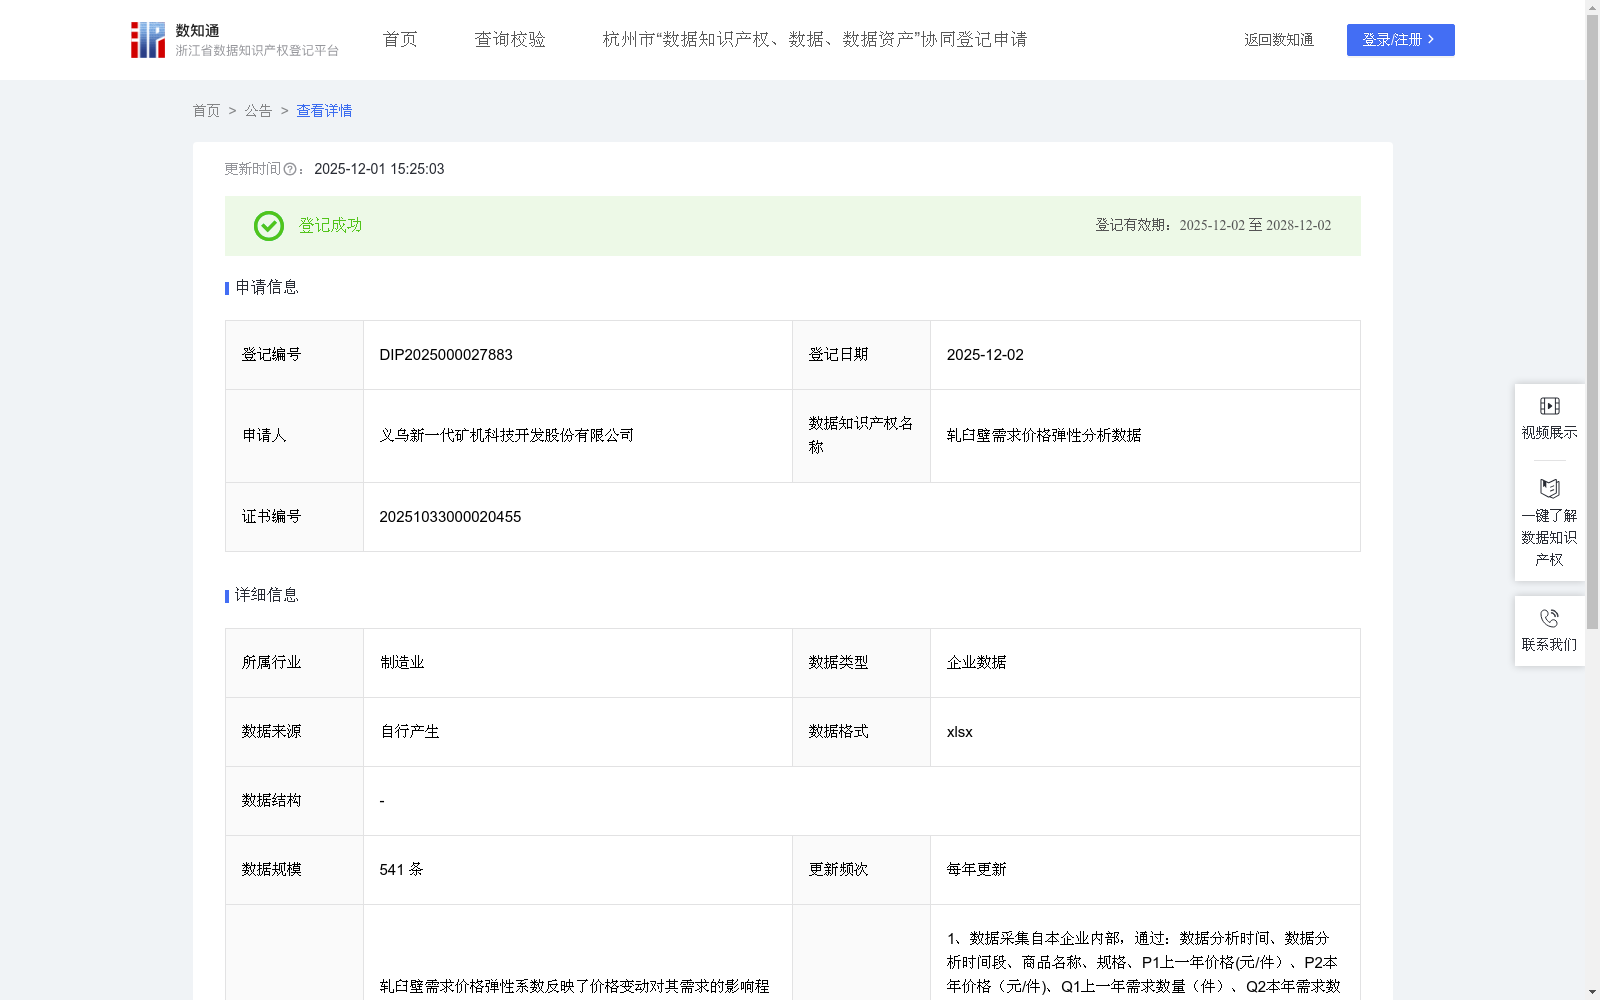Click the xlsx data format value
The image size is (1600, 1000).
click(x=960, y=732)
